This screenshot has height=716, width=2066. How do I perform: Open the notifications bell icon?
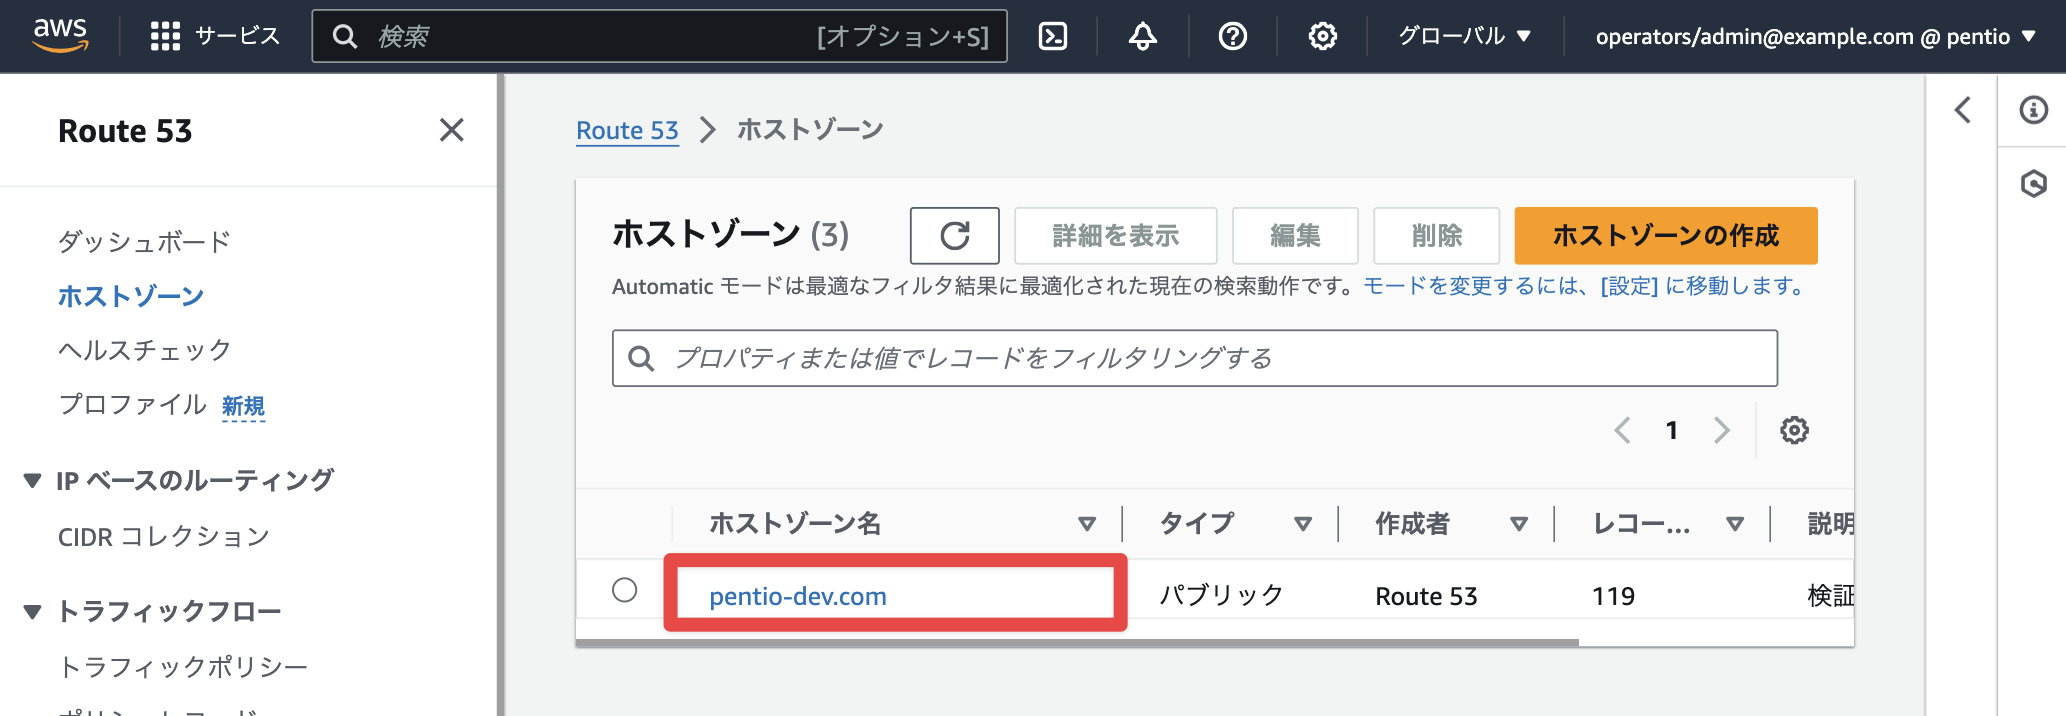[x=1143, y=37]
